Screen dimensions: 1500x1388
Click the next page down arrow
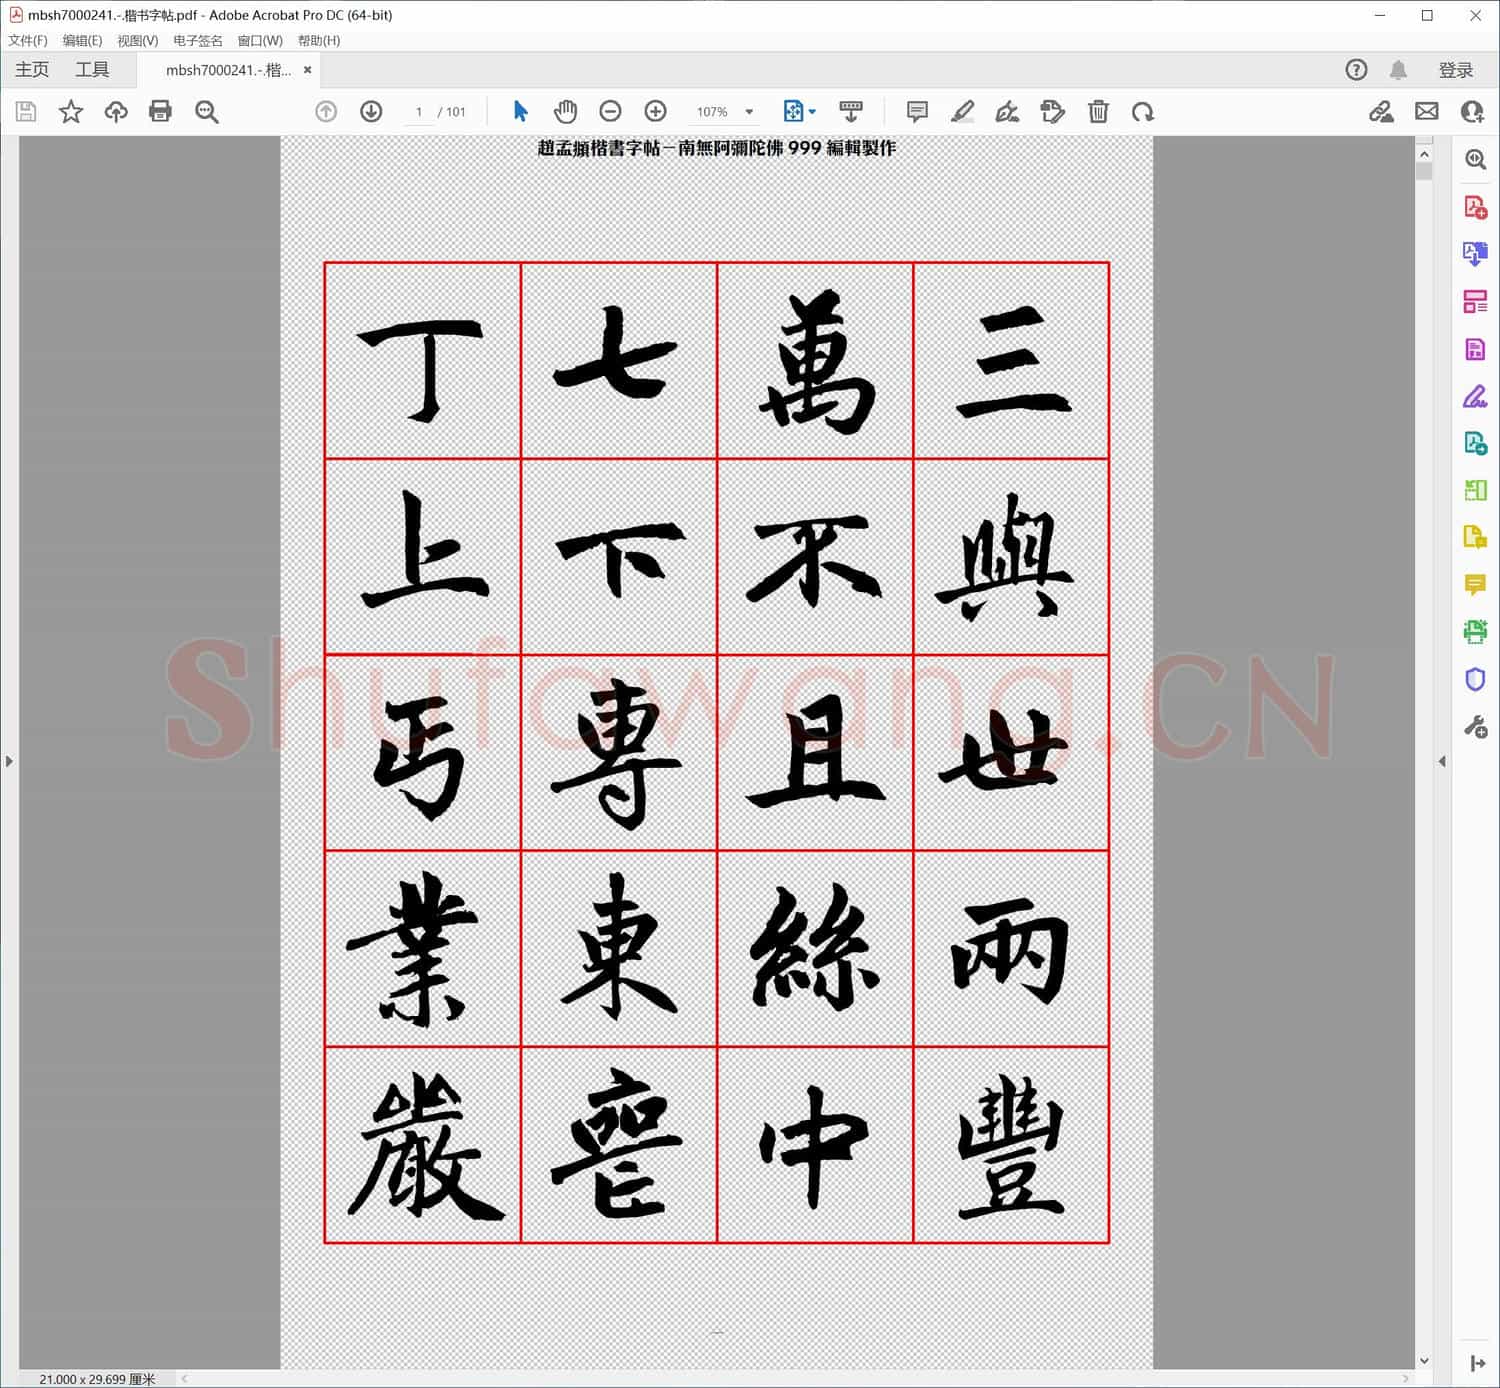pos(370,111)
